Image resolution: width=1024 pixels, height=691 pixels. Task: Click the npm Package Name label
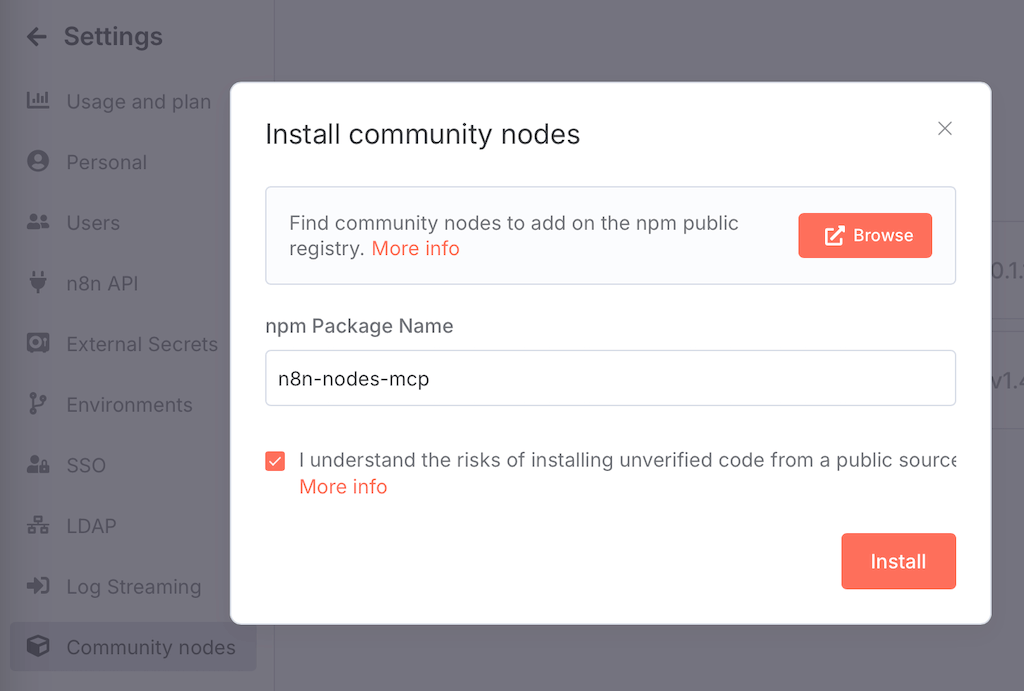359,326
